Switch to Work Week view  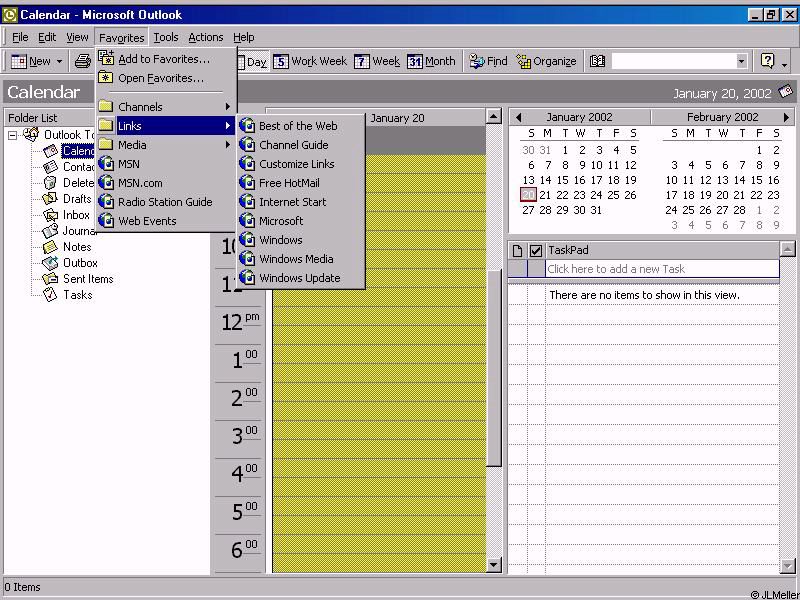coord(310,62)
